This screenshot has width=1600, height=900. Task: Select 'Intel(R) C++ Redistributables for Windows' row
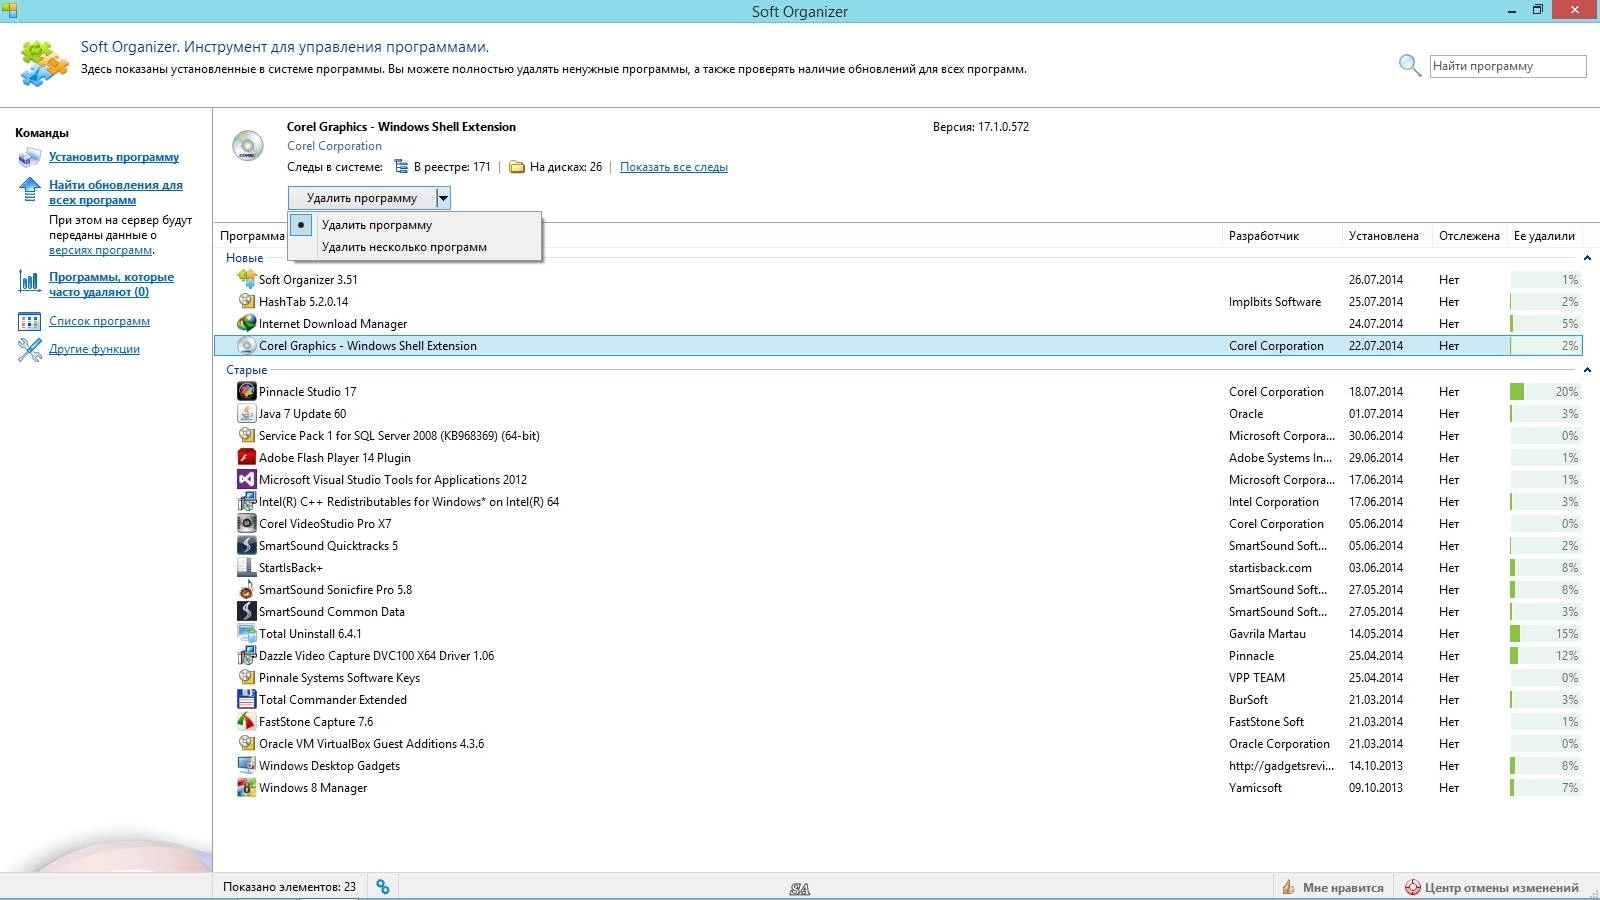click(898, 502)
